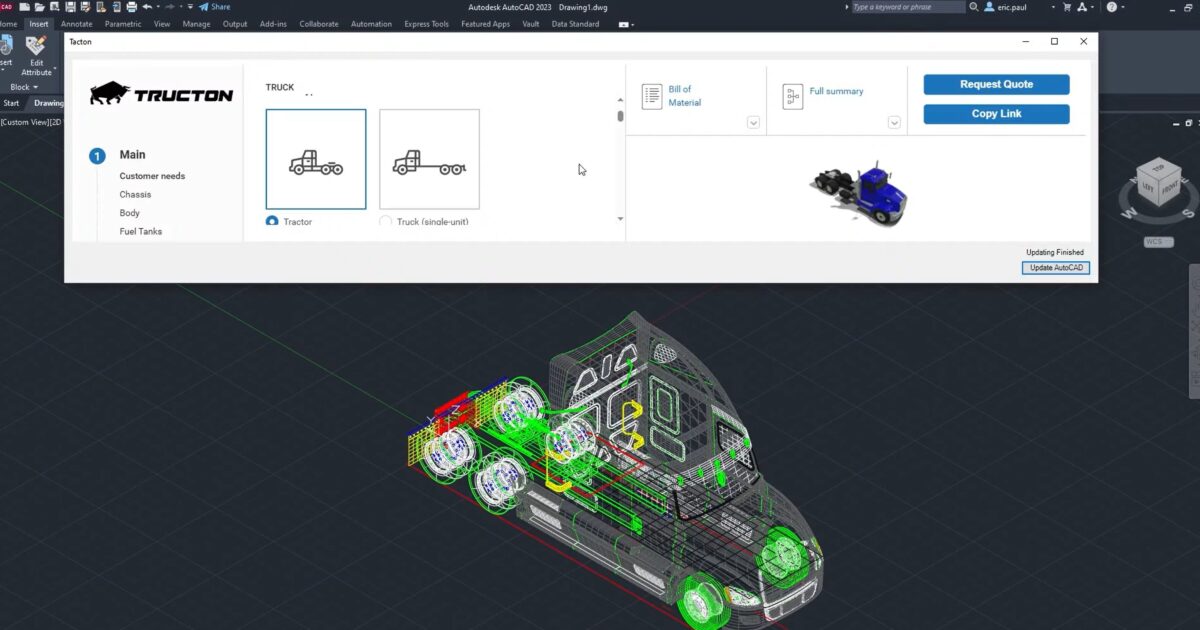Click the eric.paul username

pyautogui.click(x=1012, y=7)
